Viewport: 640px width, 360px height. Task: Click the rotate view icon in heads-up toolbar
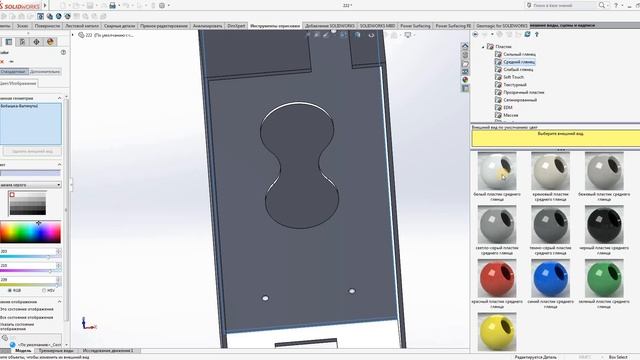(x=371, y=35)
